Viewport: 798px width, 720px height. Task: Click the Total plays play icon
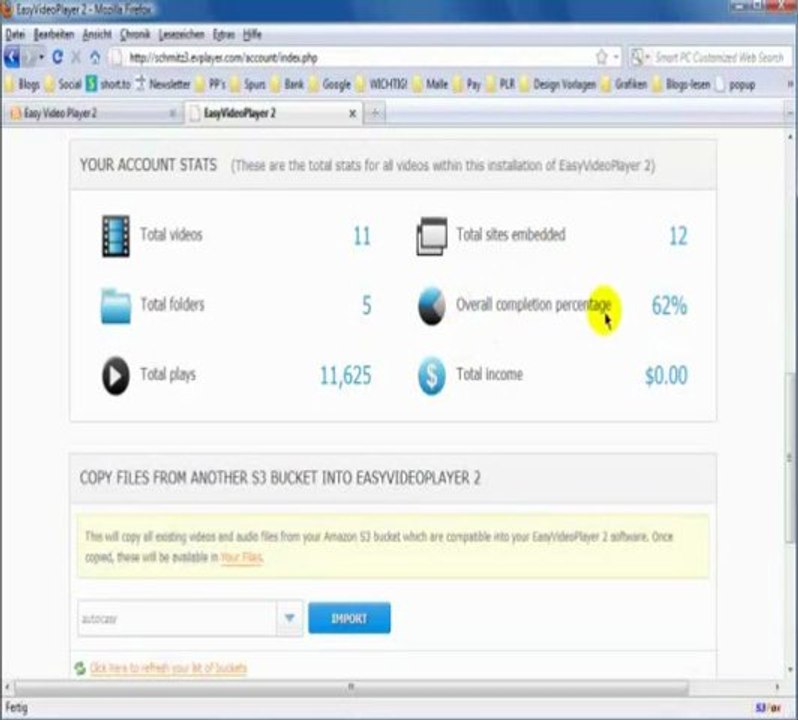[x=116, y=376]
